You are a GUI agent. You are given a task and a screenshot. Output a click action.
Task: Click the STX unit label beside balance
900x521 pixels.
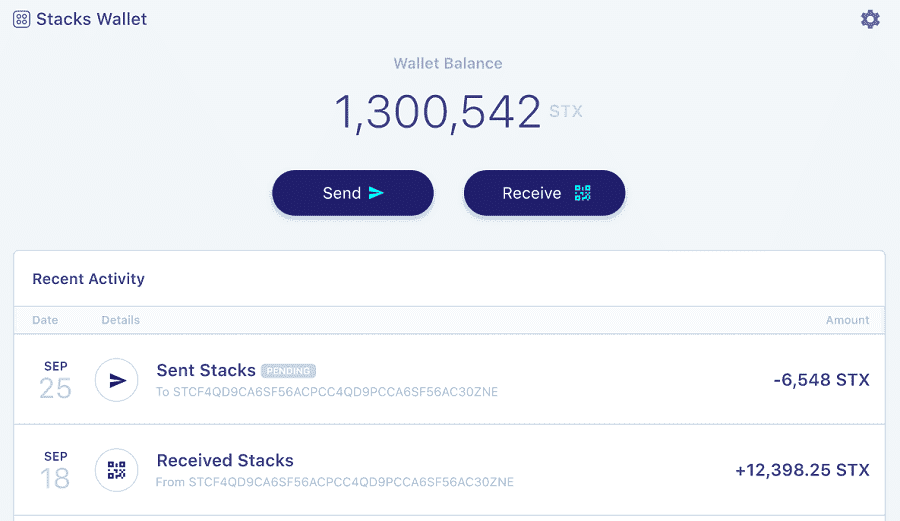coord(566,111)
